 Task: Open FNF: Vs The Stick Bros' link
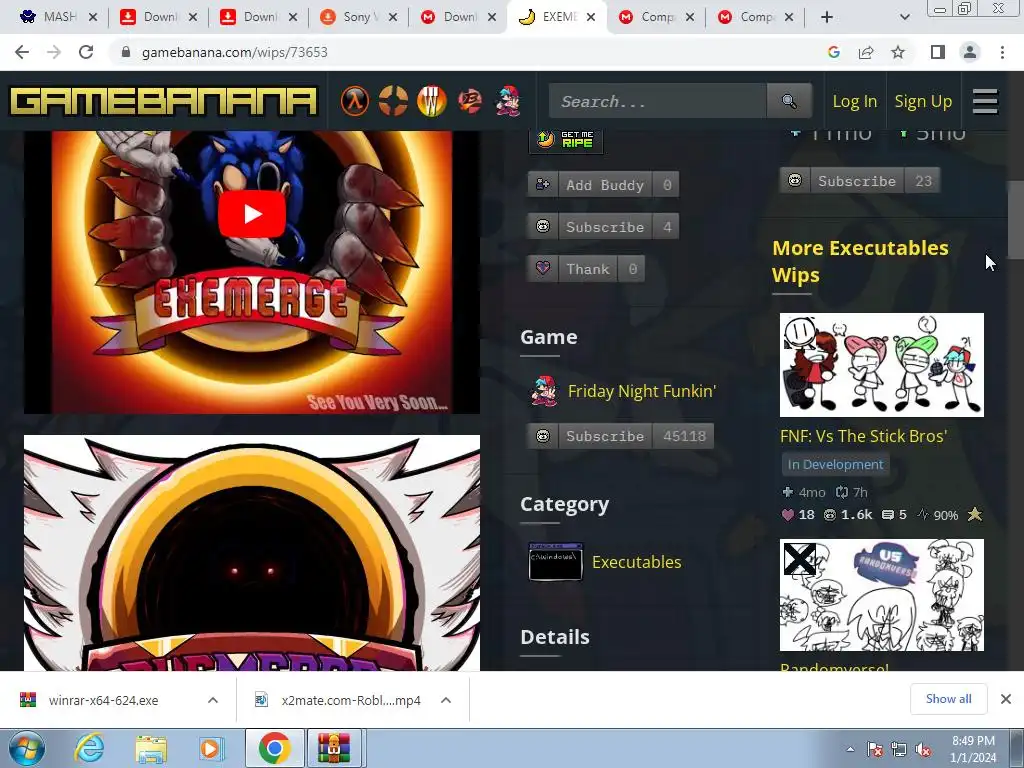(x=863, y=436)
